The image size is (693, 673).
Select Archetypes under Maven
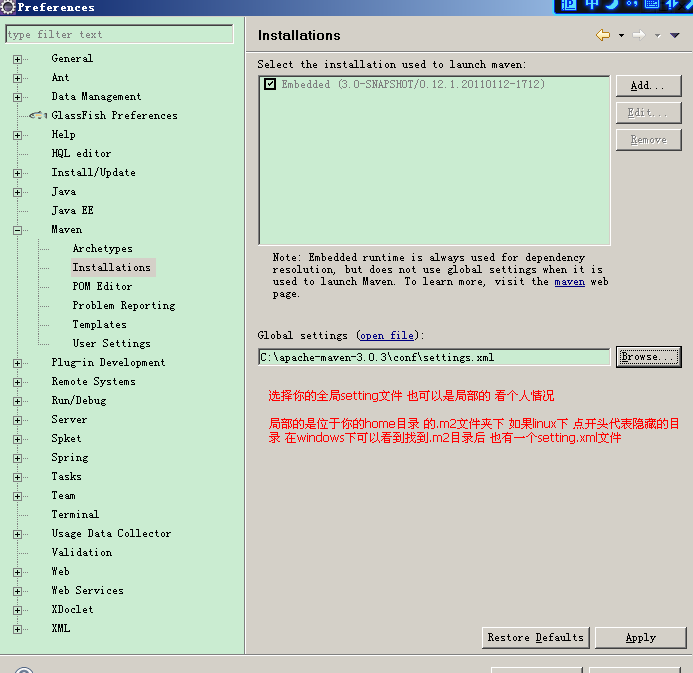point(103,248)
